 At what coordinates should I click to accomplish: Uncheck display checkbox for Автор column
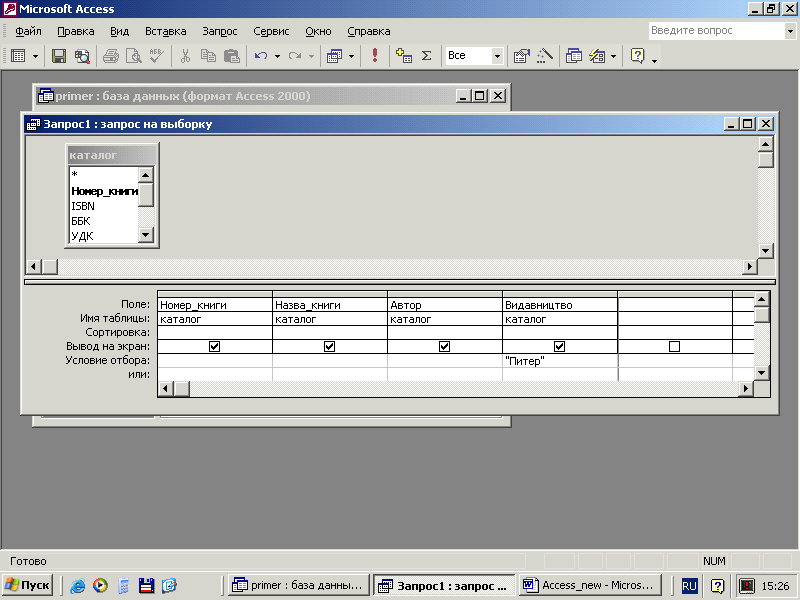click(444, 346)
